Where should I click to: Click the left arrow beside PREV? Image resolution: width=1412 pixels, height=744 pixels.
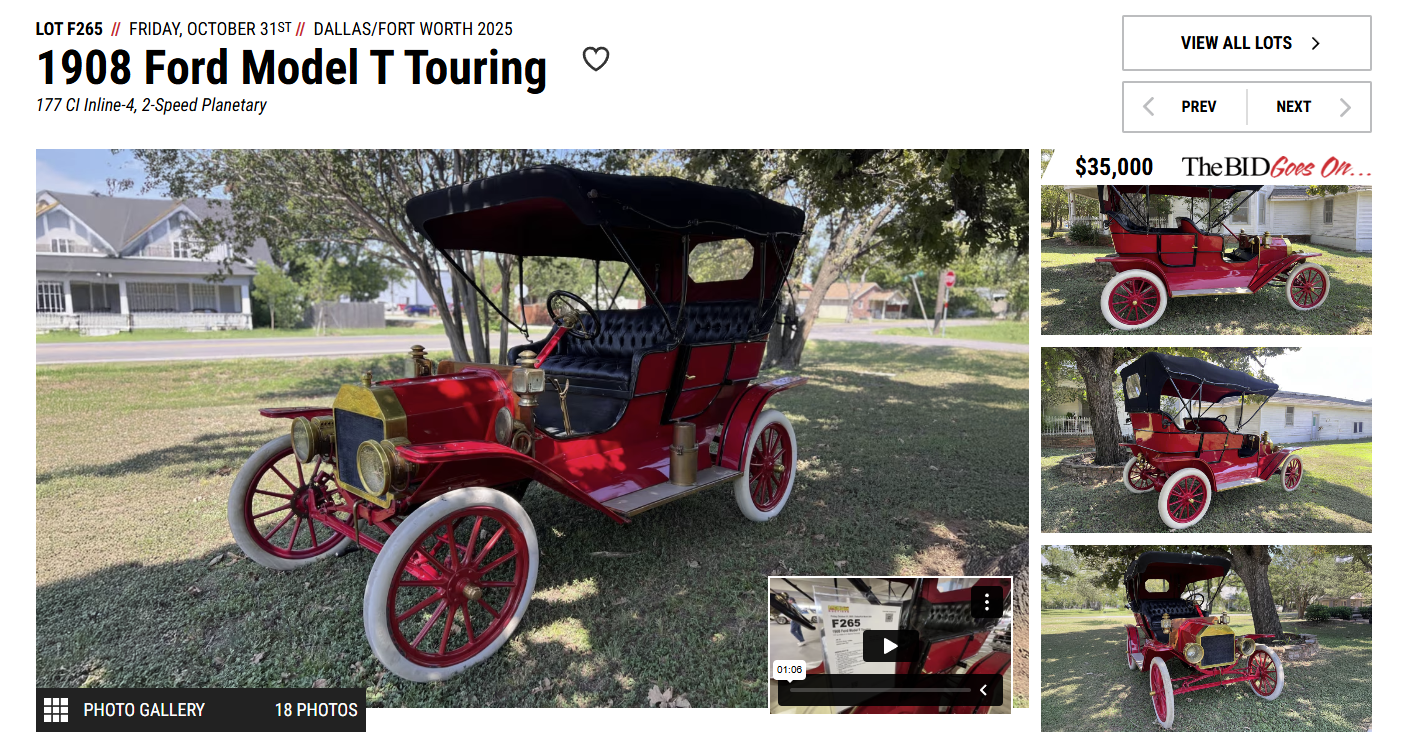point(1149,107)
